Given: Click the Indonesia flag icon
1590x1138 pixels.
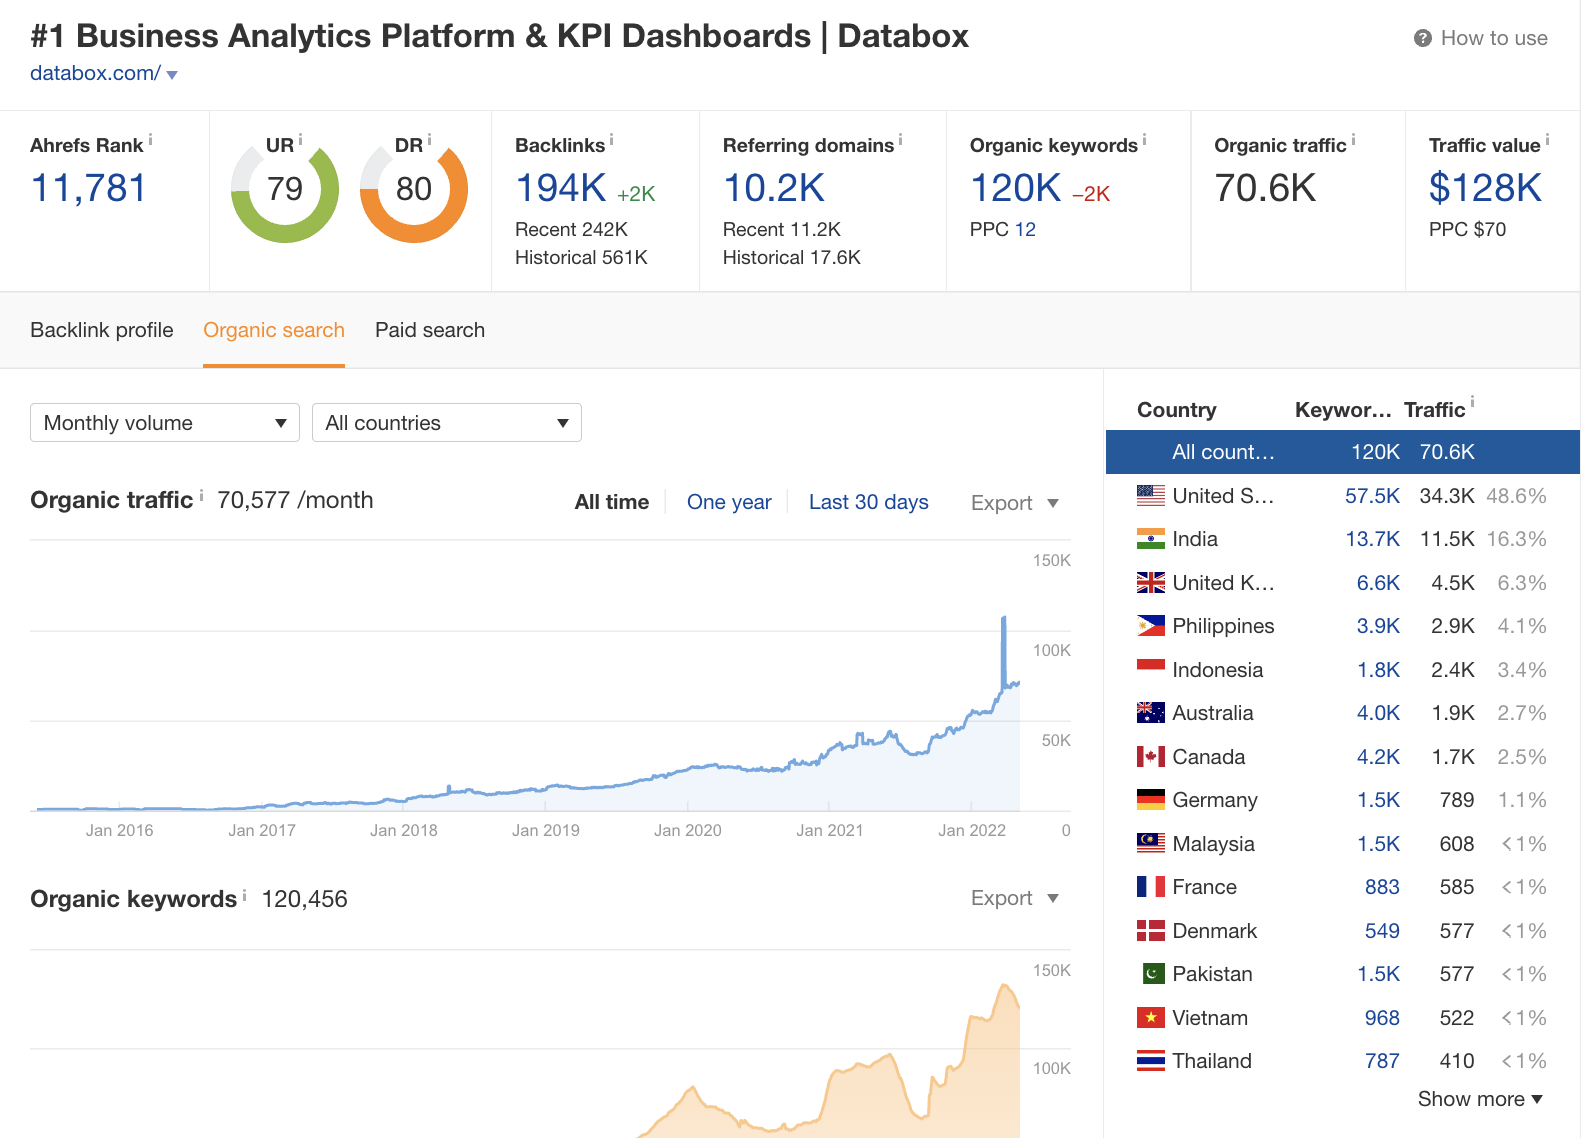Looking at the screenshot, I should coord(1151,669).
